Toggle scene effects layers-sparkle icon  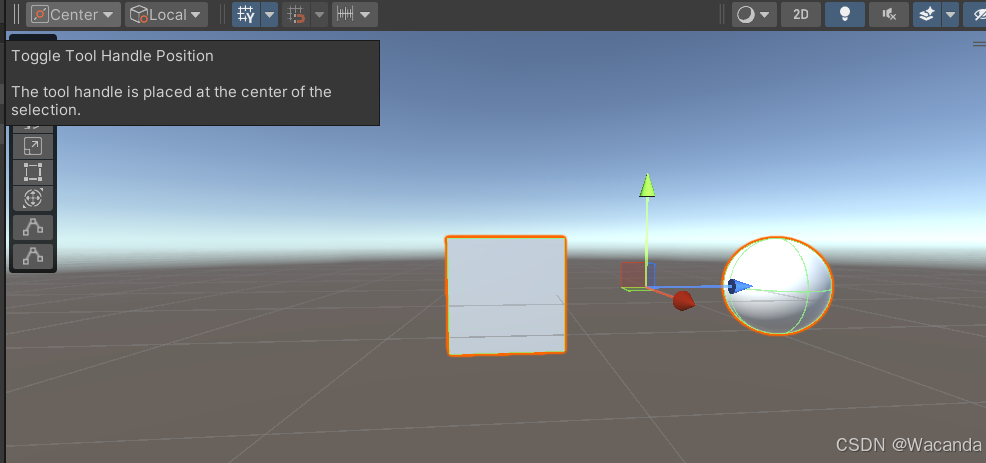point(927,14)
